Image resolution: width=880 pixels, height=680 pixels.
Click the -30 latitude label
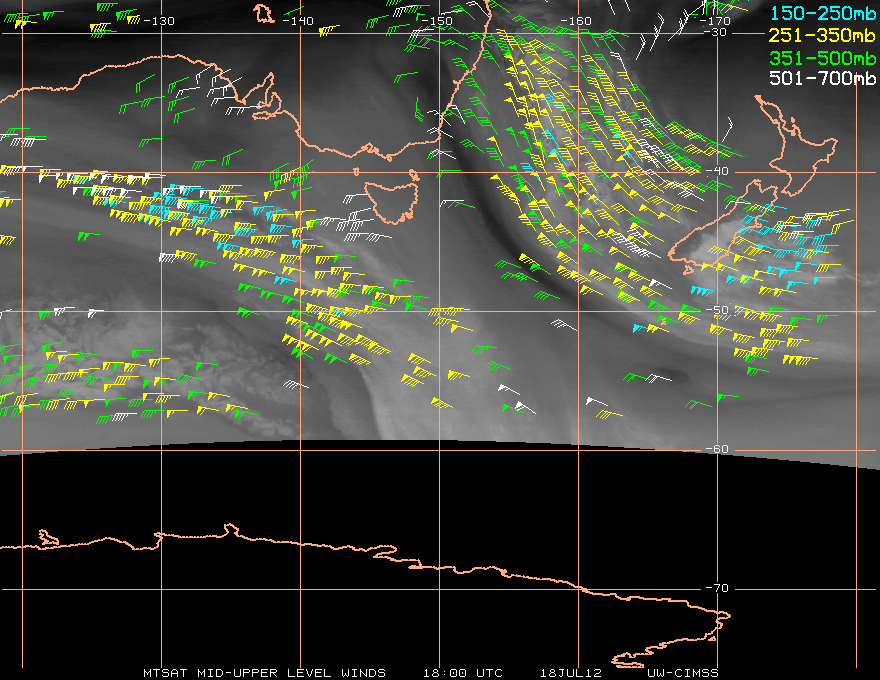[x=715, y=32]
